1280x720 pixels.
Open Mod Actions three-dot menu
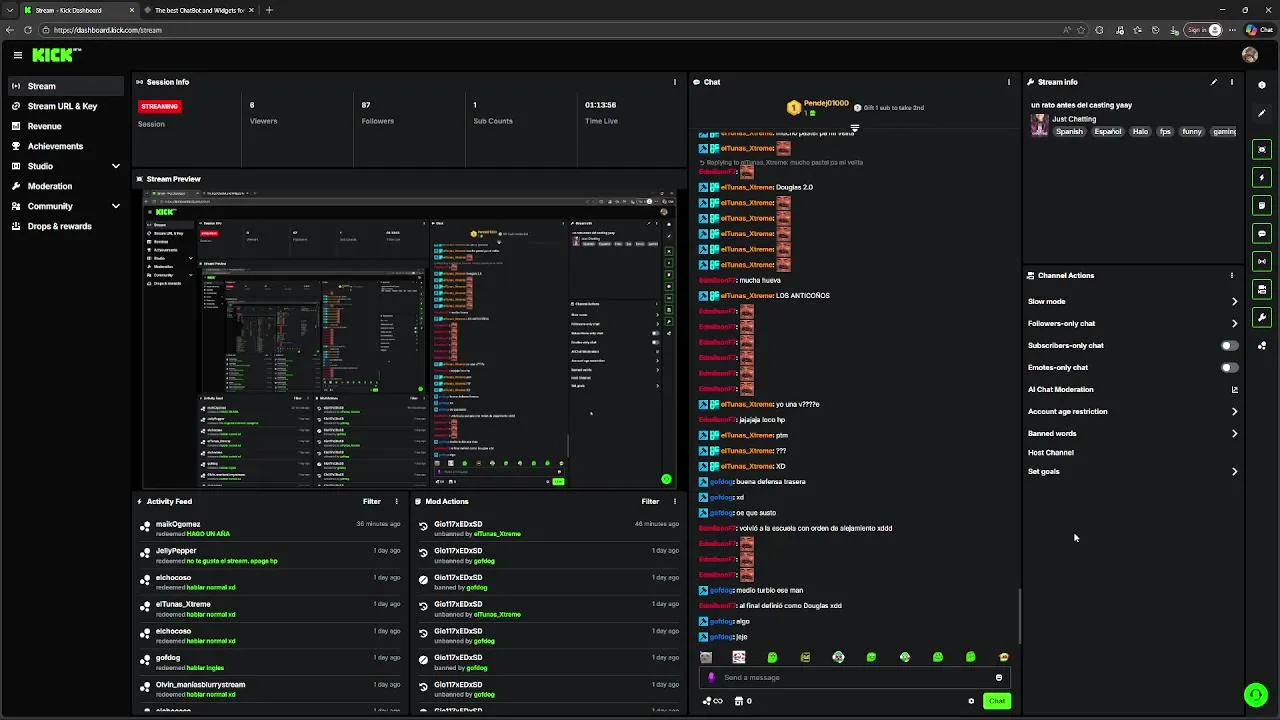[675, 501]
